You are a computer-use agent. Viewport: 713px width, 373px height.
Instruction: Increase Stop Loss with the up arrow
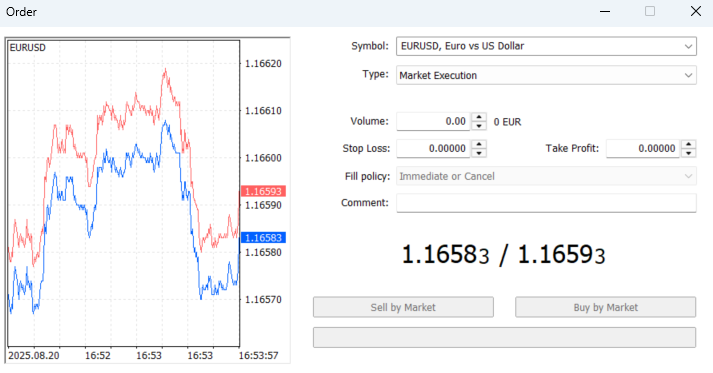point(479,144)
